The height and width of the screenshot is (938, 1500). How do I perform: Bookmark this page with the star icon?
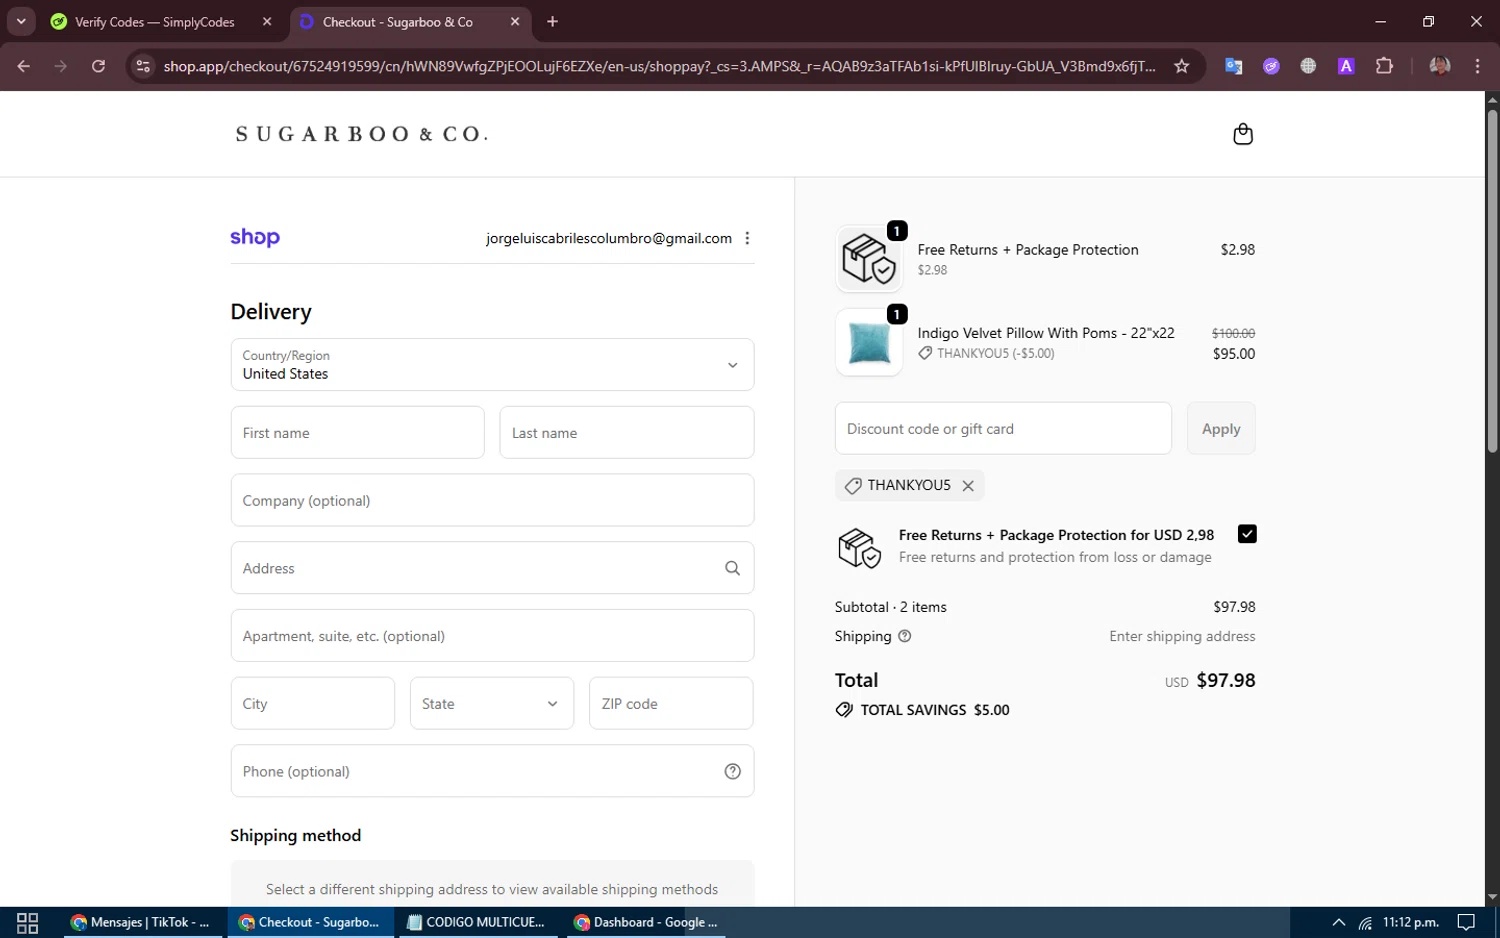1181,66
